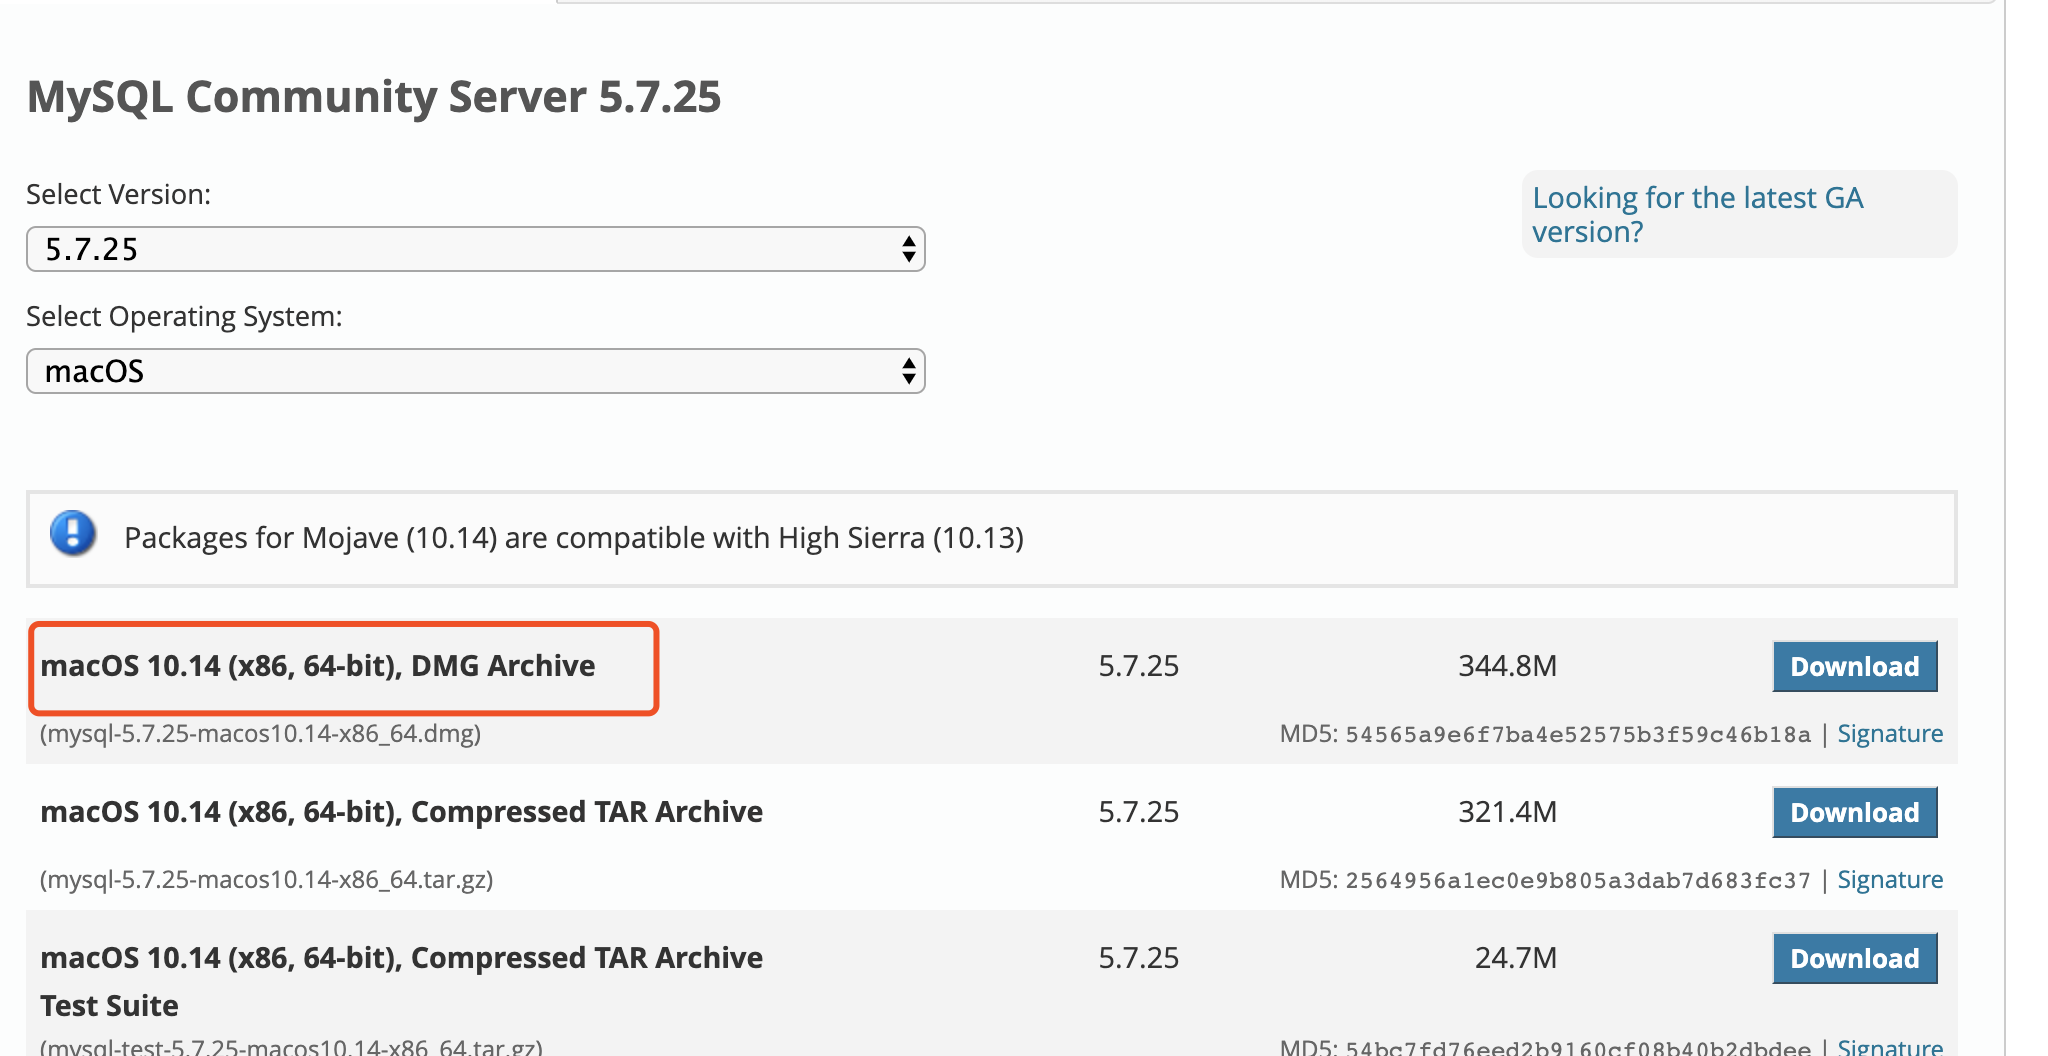Click 'Looking for the latest GA version?' link
The image size is (2048, 1056).
[x=1697, y=214]
